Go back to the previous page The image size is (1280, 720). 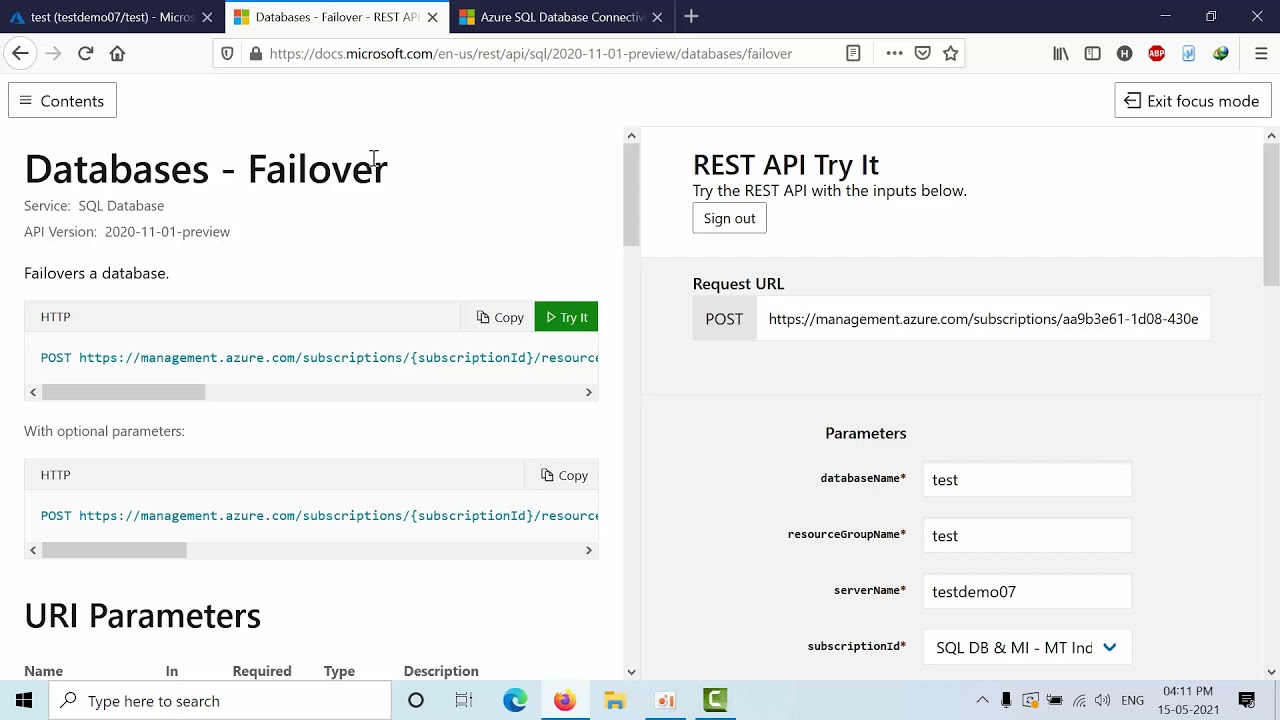point(21,53)
